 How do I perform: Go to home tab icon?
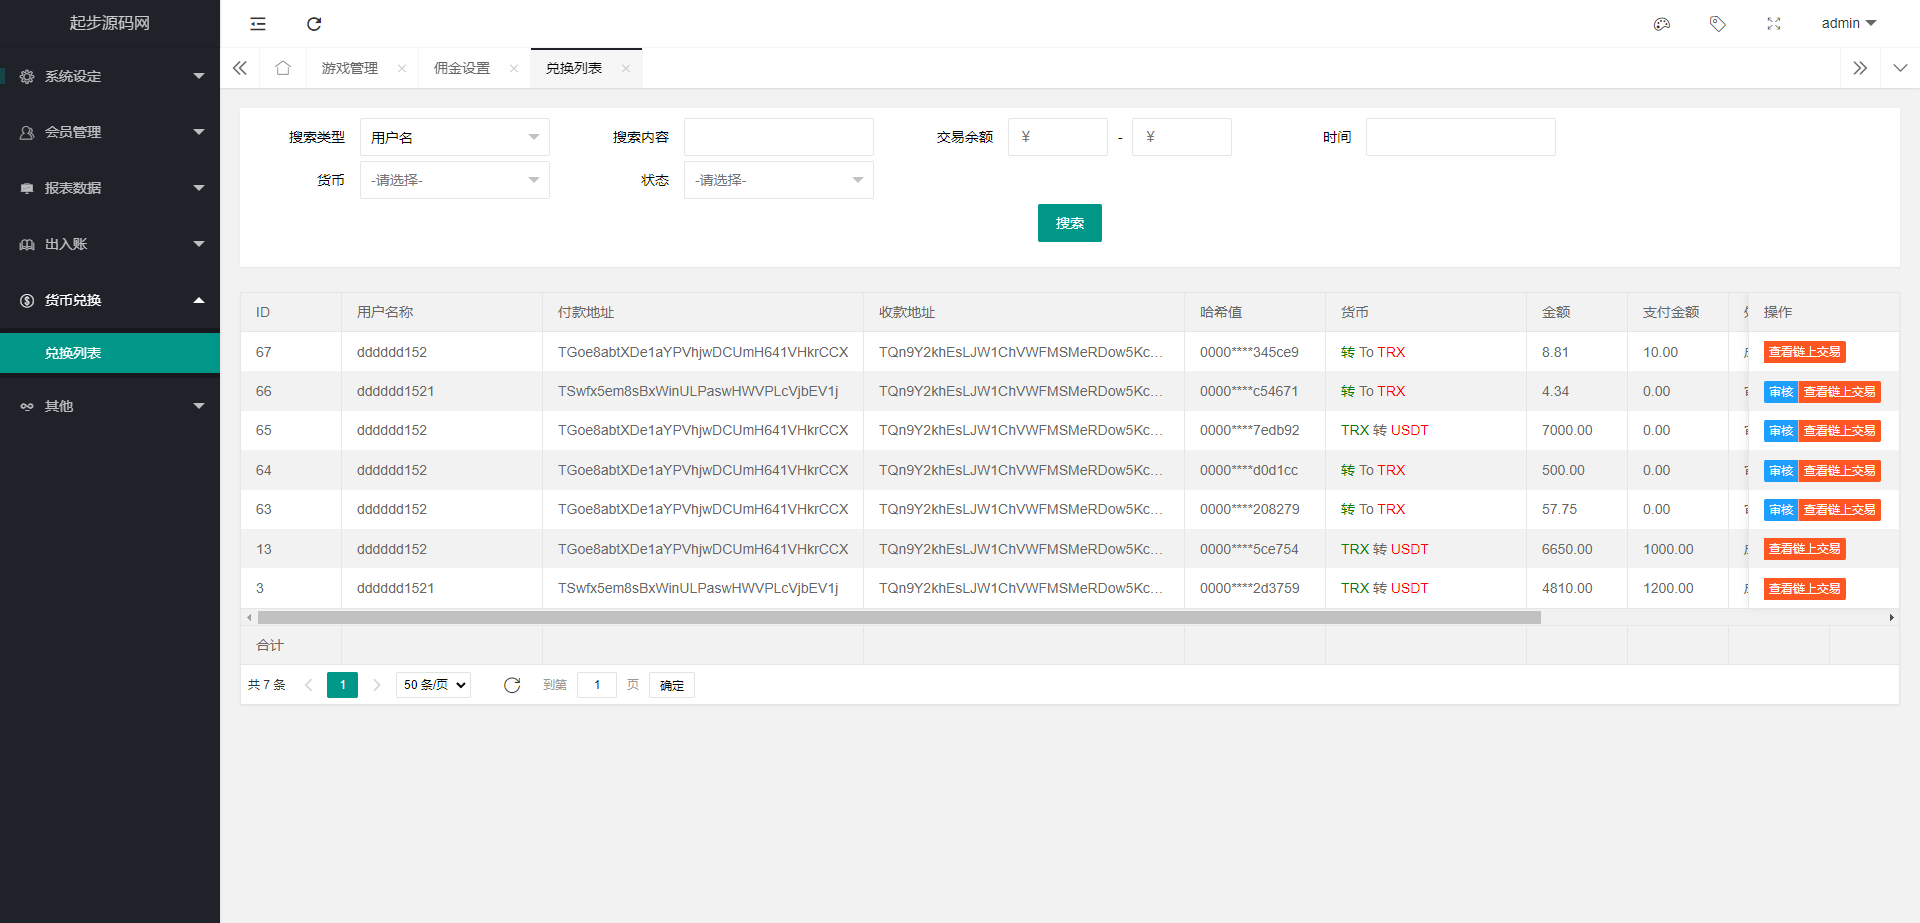click(x=283, y=68)
